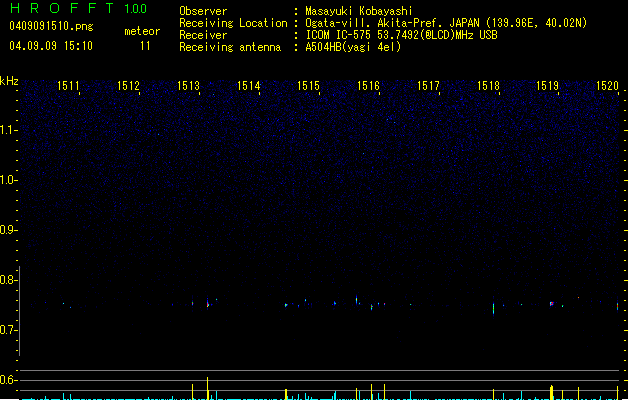
Task: Click the 1514 time axis marker
Action: click(248, 86)
